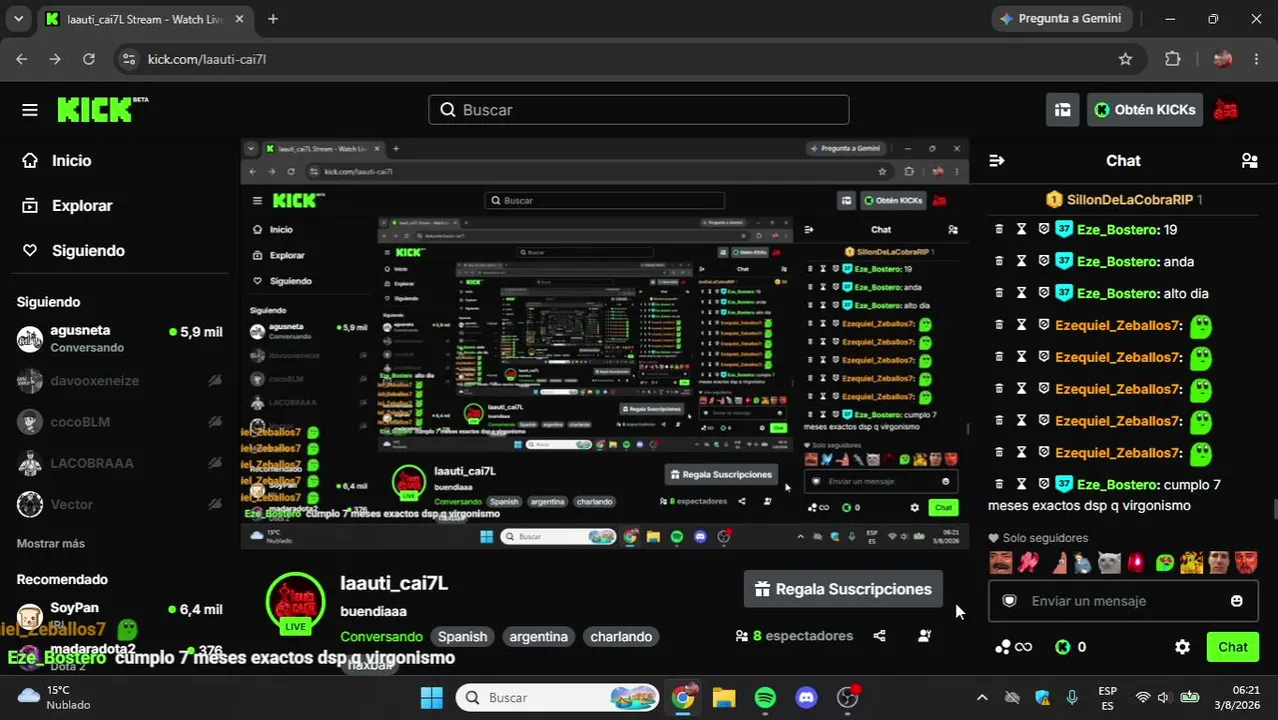Screen dimensions: 1278x720
Task: Click the hourglass on the "cumplo 7" message
Action: (1021, 484)
